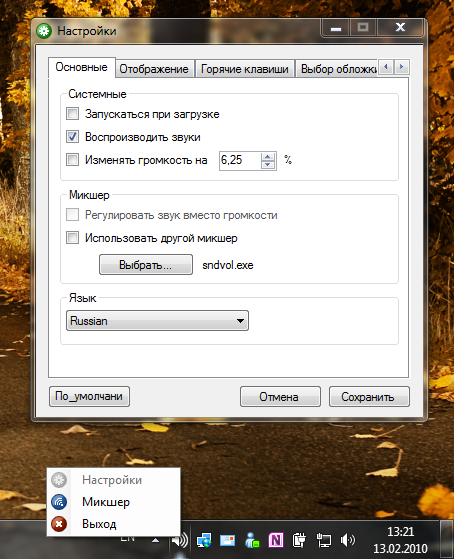
Task: Open the network connection tray icon
Action: [323, 540]
